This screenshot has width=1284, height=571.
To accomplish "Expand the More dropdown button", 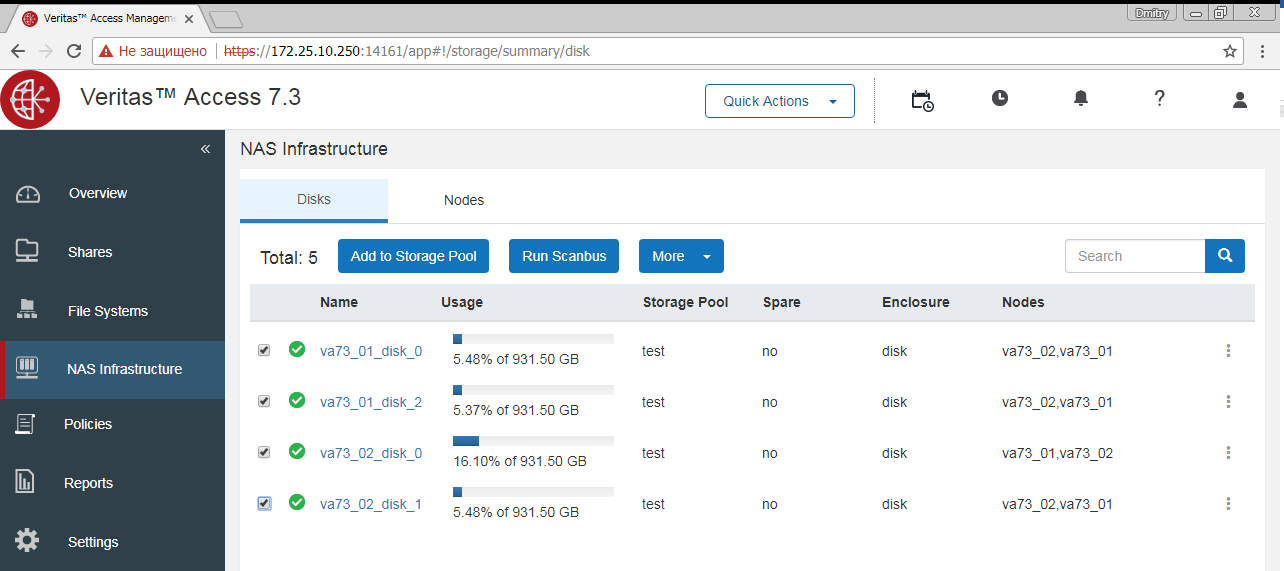I will [681, 256].
